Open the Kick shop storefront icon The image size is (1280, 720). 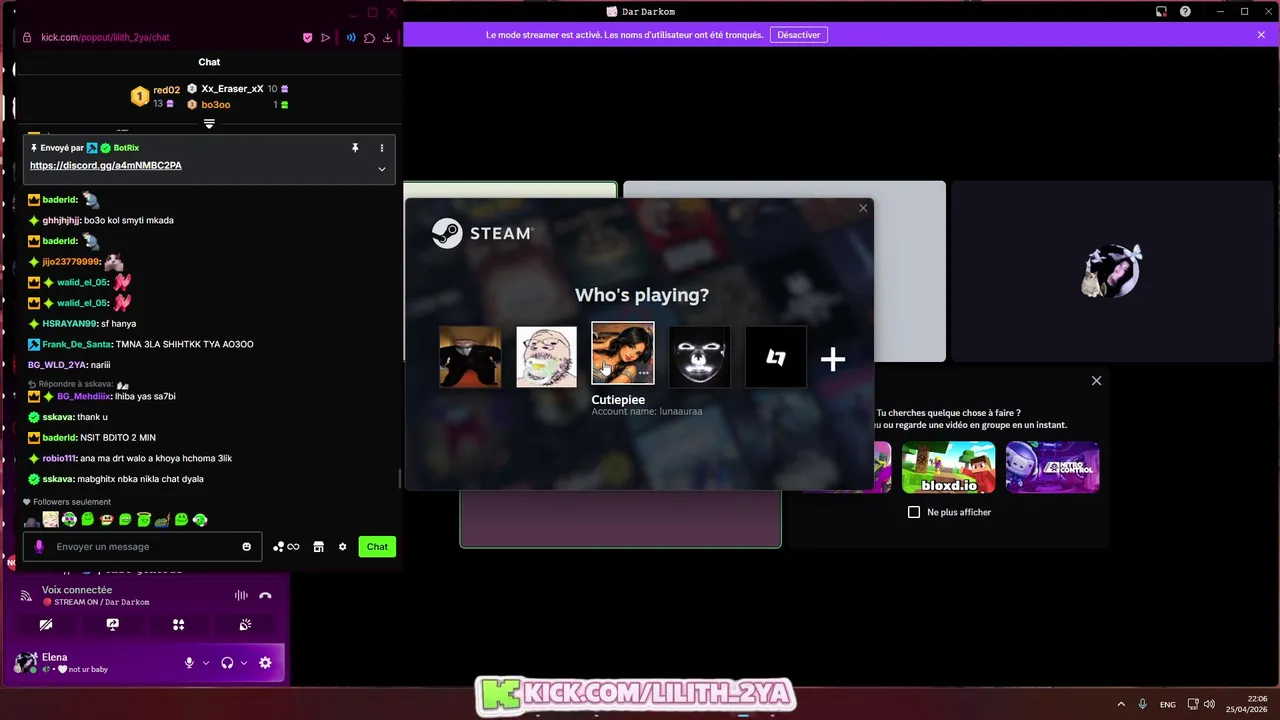tap(318, 547)
